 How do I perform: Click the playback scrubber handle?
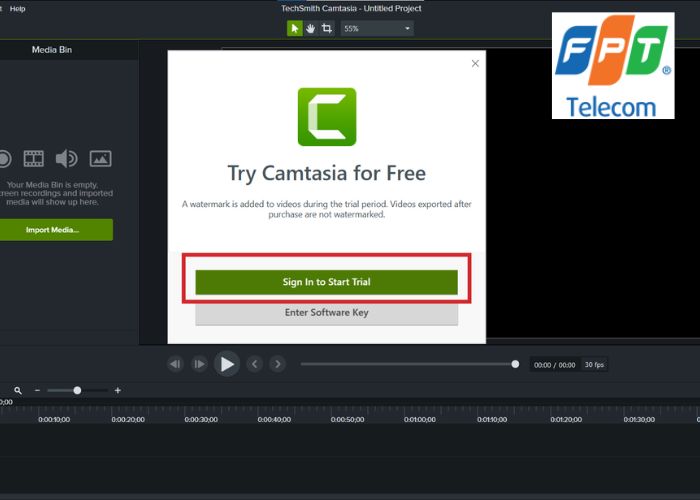[515, 364]
